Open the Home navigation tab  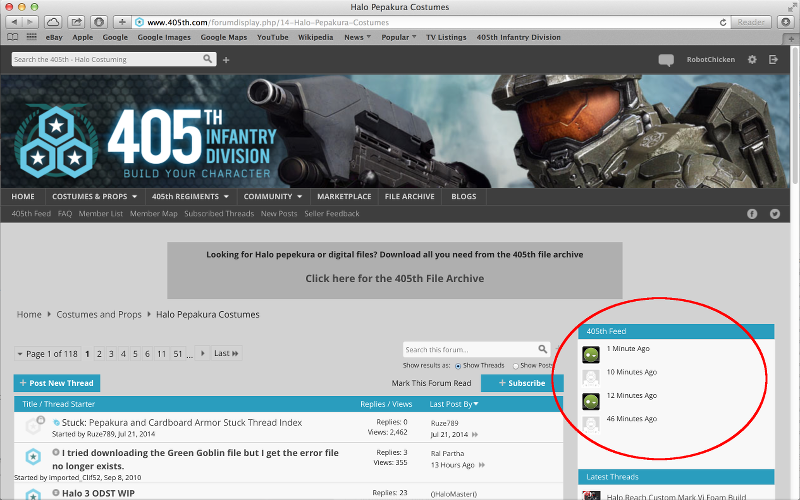pyautogui.click(x=23, y=196)
